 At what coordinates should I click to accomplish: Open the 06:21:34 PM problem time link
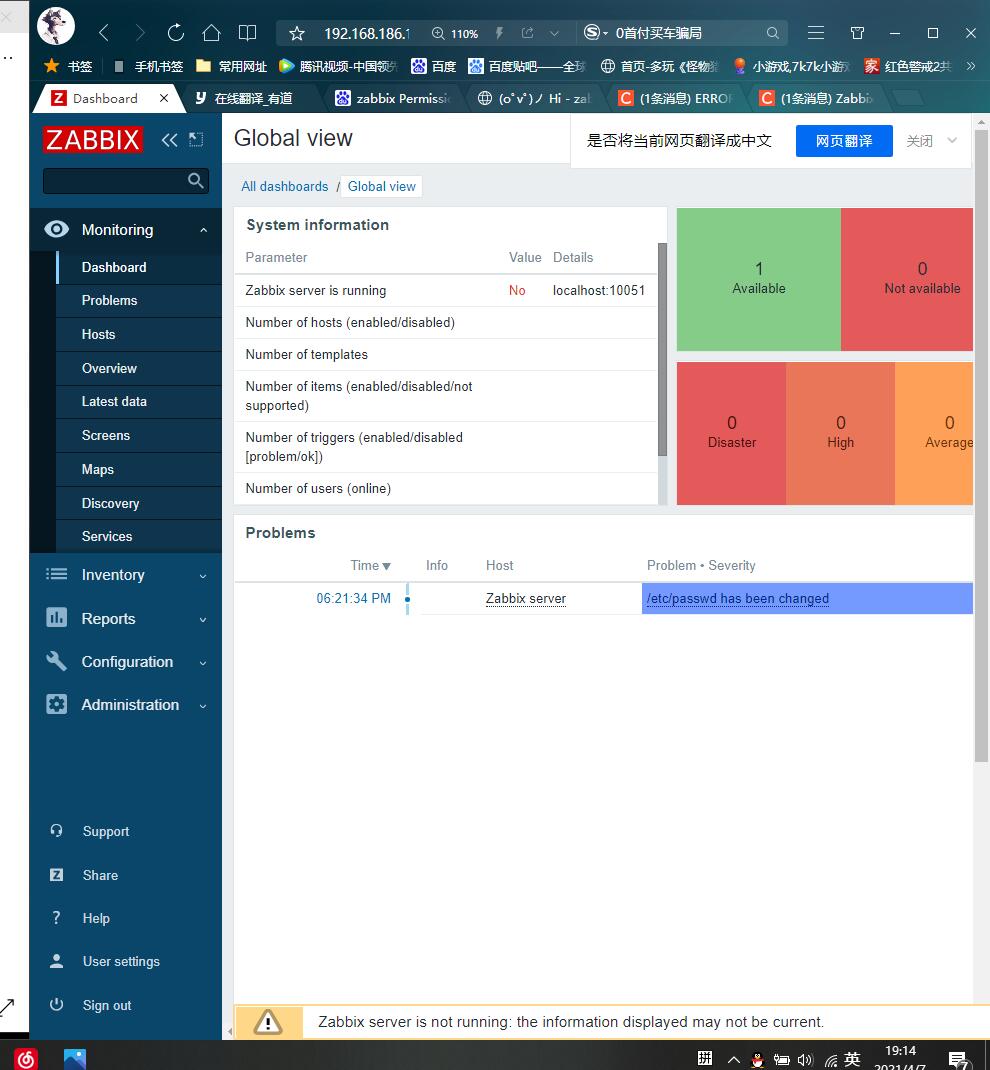[x=353, y=598]
